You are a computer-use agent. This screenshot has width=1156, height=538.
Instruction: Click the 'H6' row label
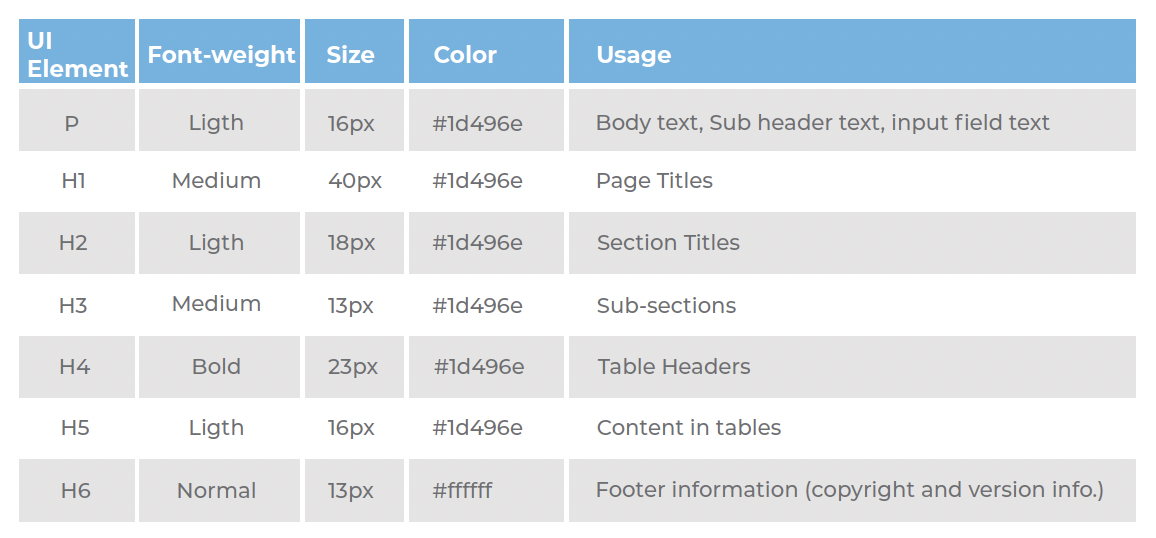[75, 490]
